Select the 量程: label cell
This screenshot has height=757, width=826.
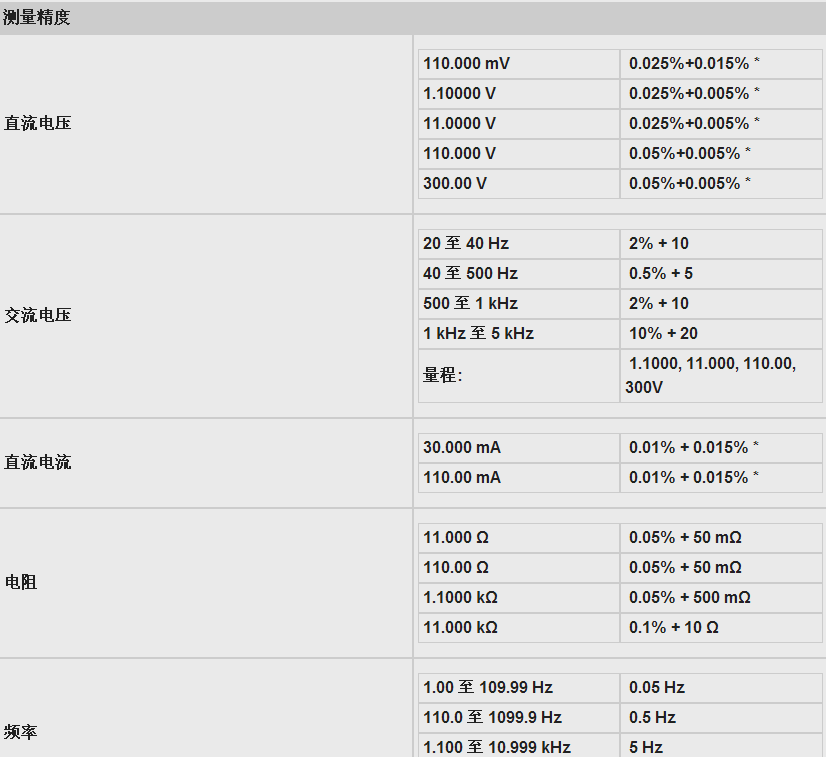tap(443, 375)
